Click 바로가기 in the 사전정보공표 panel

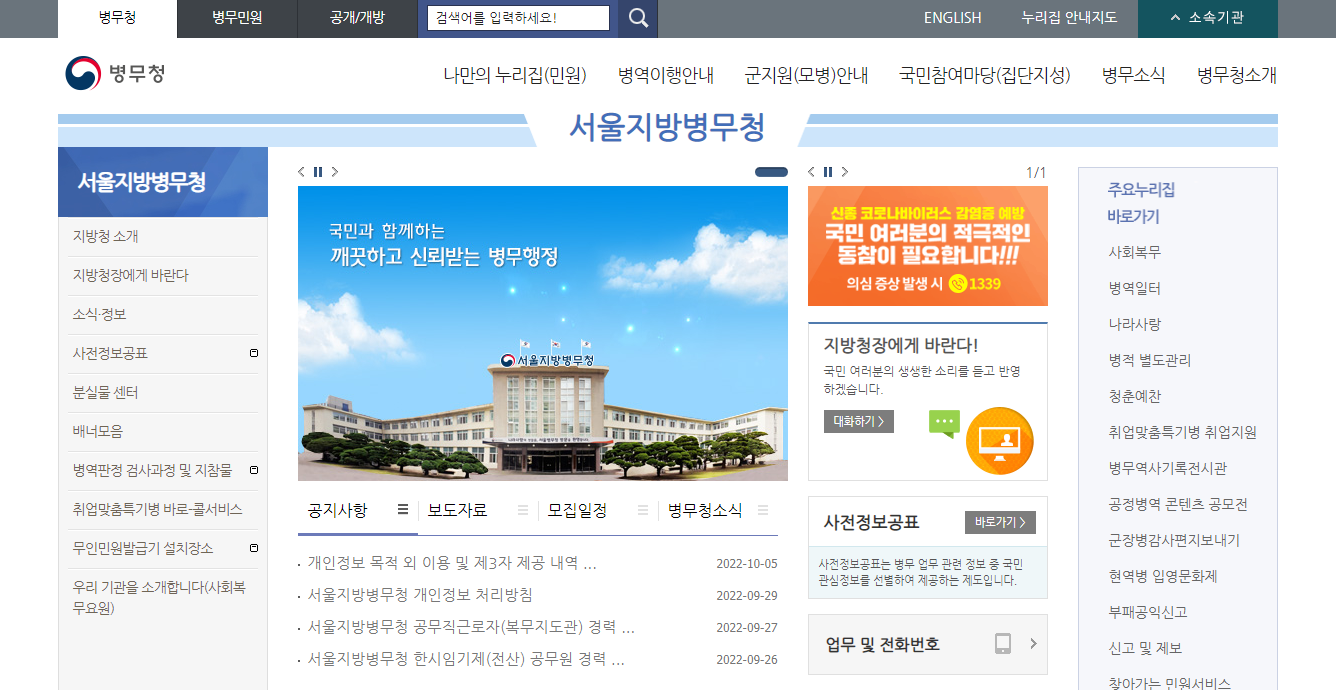1000,522
